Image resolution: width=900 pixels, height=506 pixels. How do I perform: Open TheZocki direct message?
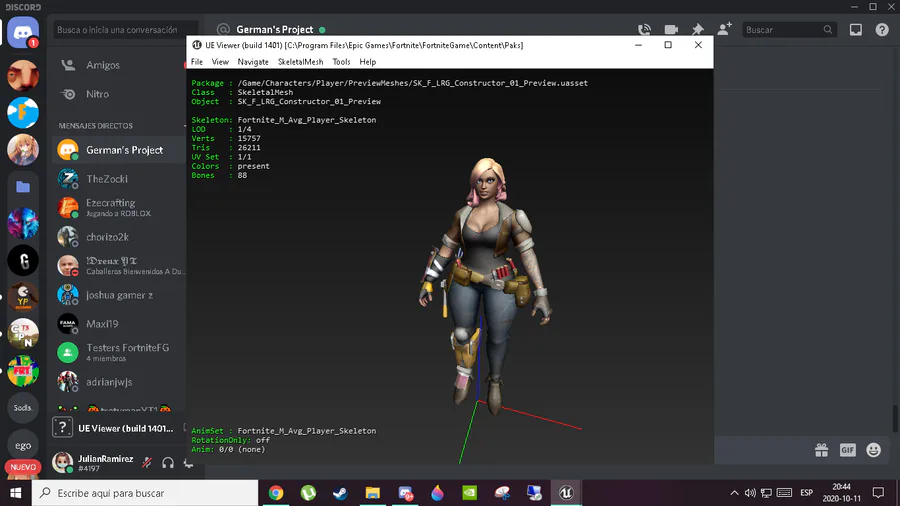[x=118, y=179]
